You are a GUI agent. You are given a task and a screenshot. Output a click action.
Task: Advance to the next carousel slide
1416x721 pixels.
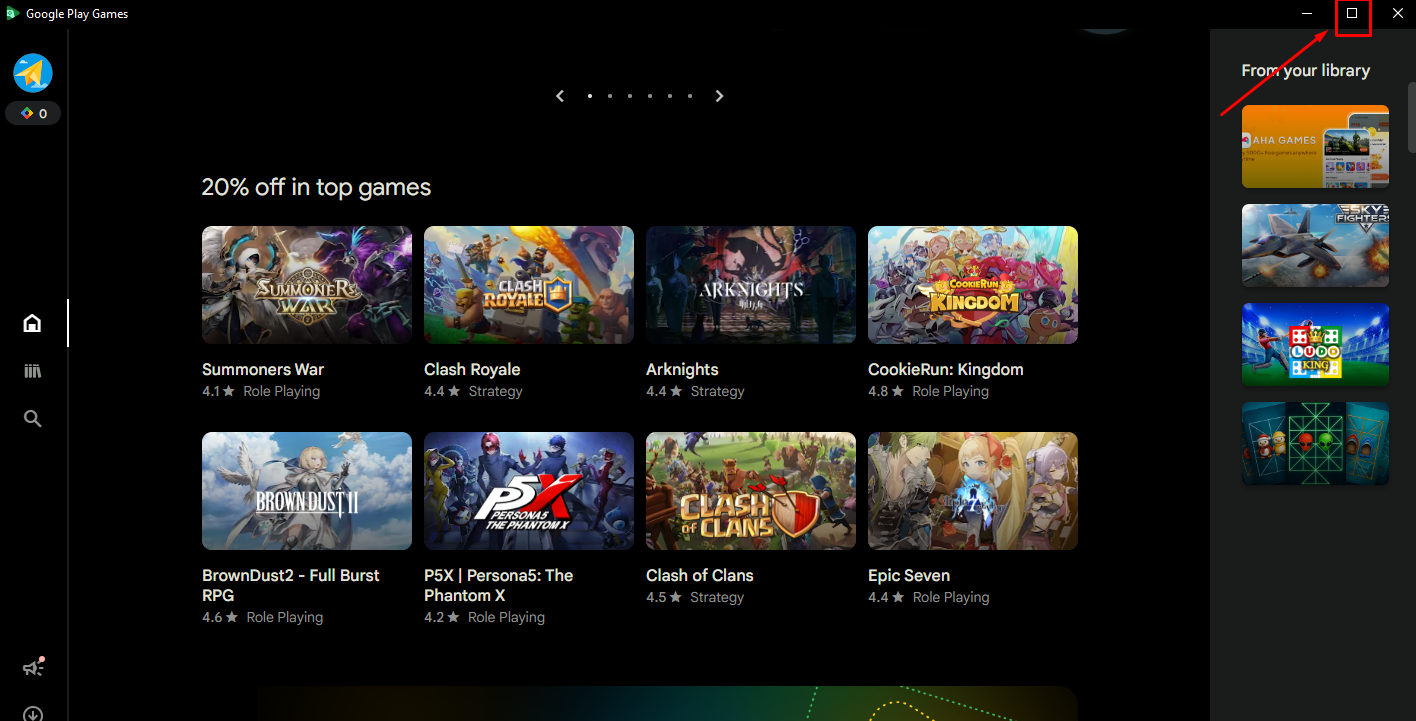719,96
